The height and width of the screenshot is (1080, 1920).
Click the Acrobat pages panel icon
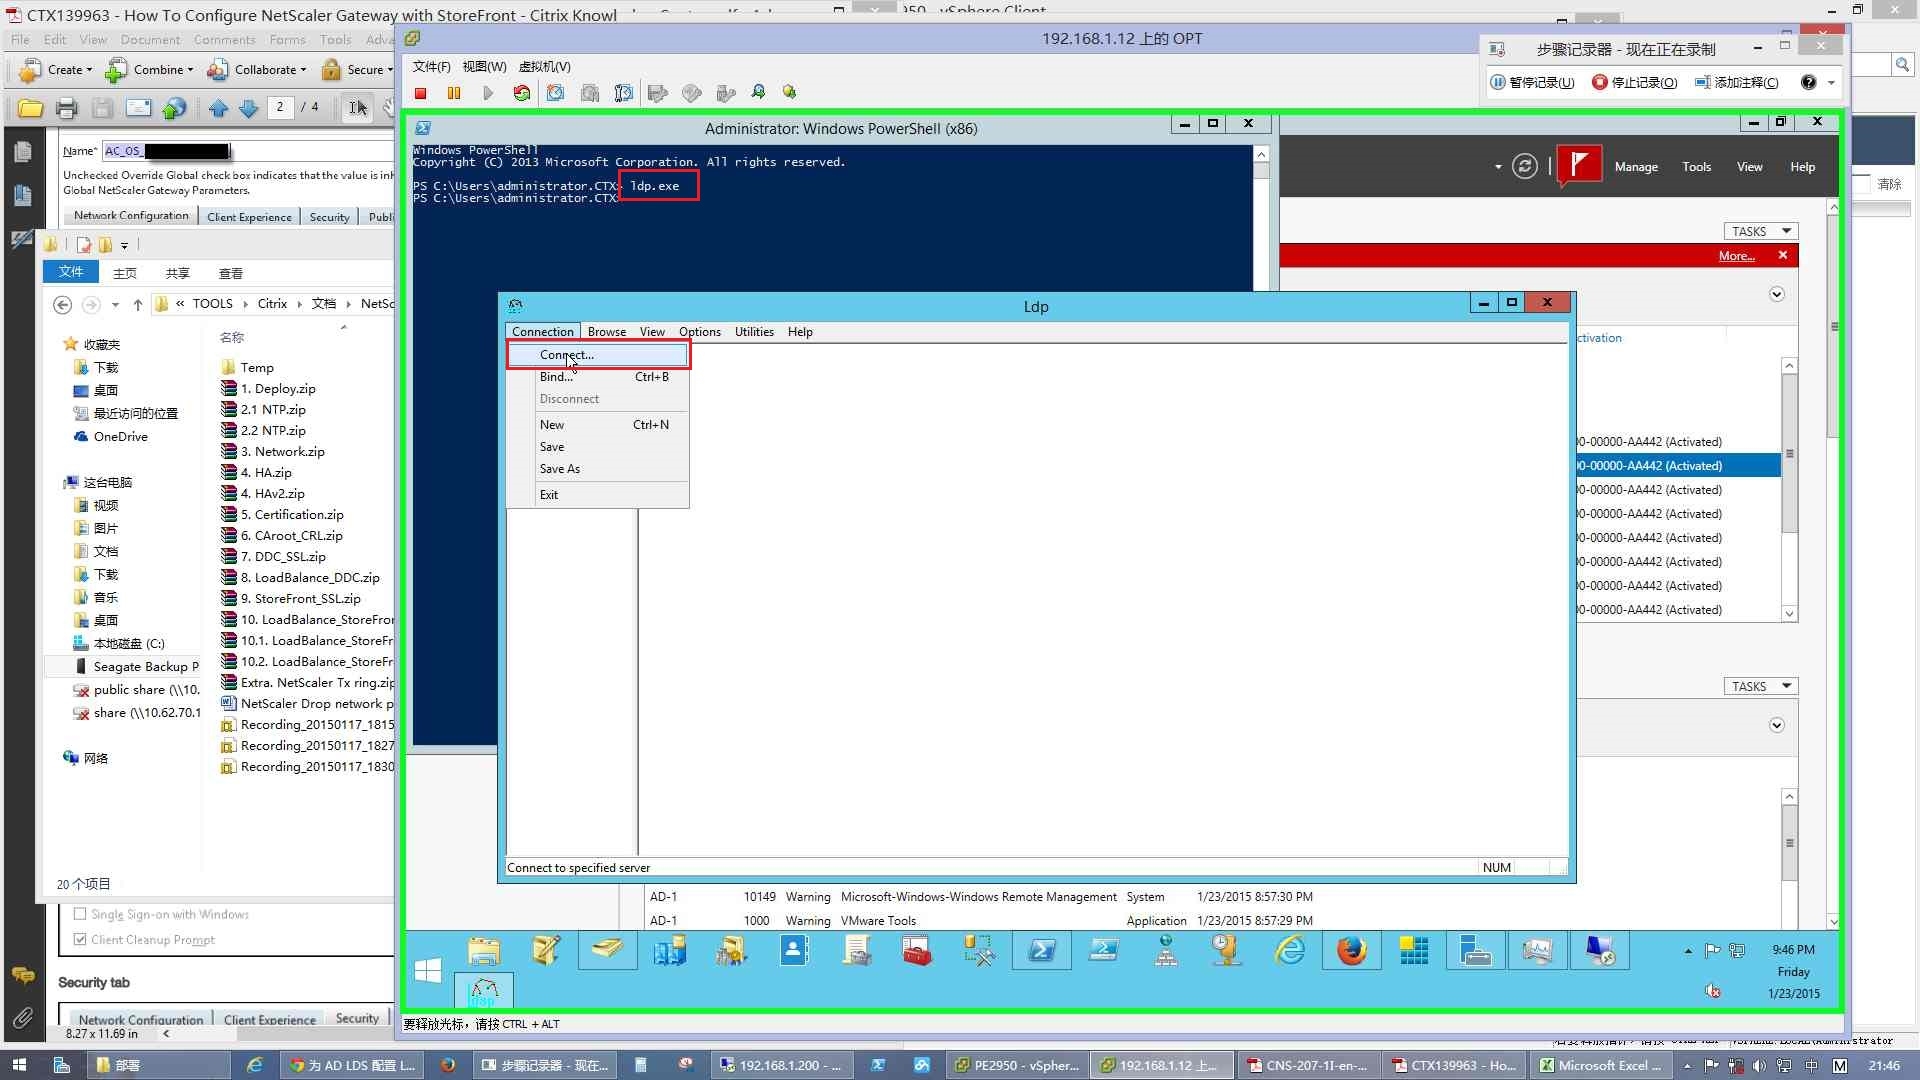tap(22, 152)
